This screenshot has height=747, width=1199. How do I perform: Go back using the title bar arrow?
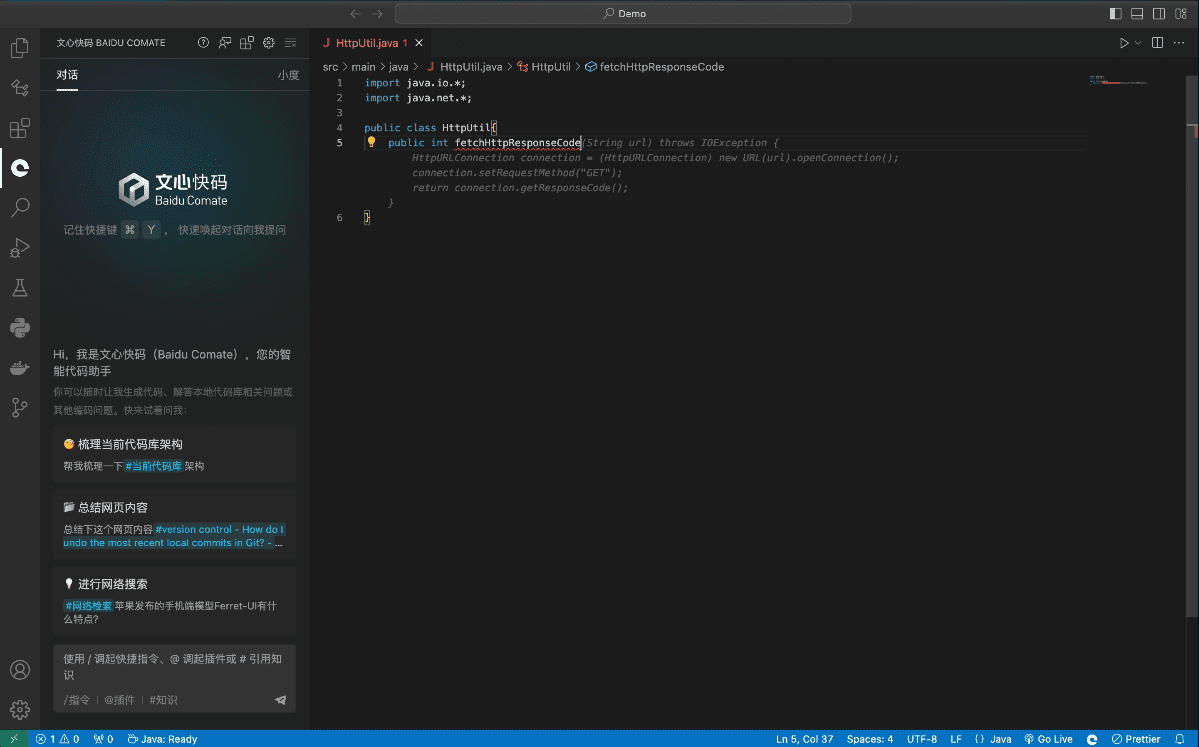pos(355,14)
